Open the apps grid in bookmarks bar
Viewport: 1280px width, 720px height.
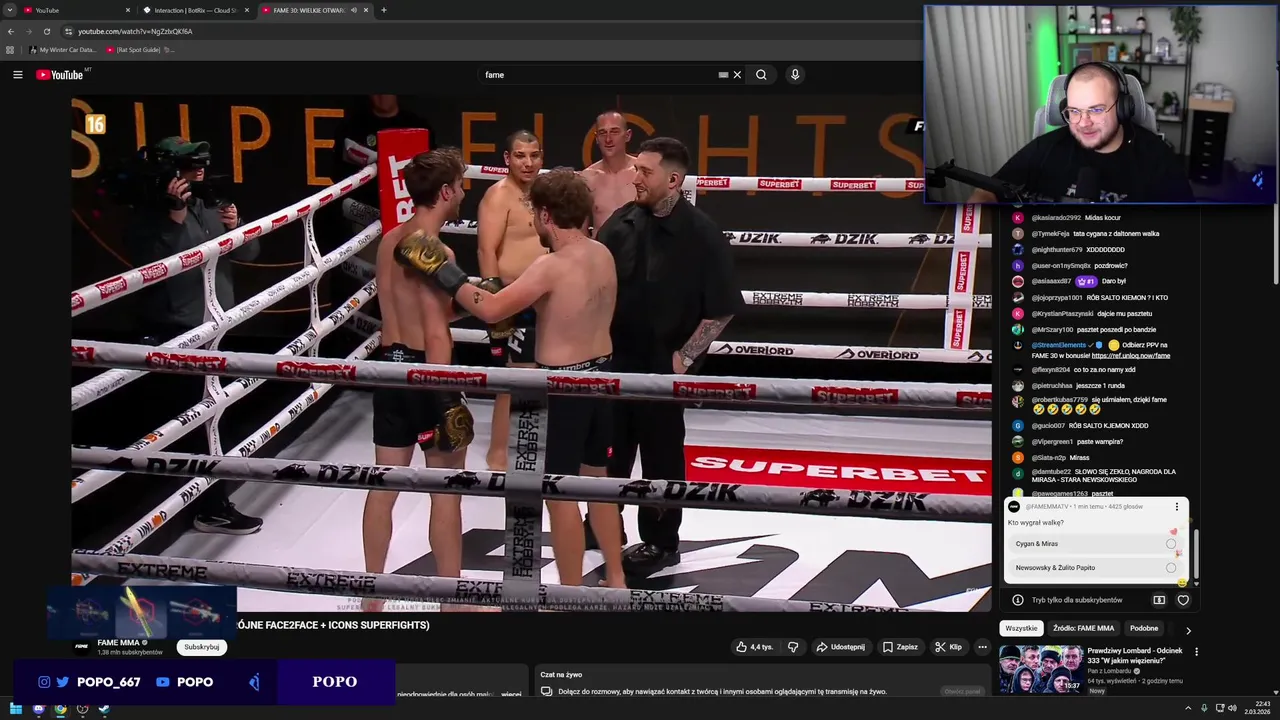[10, 50]
